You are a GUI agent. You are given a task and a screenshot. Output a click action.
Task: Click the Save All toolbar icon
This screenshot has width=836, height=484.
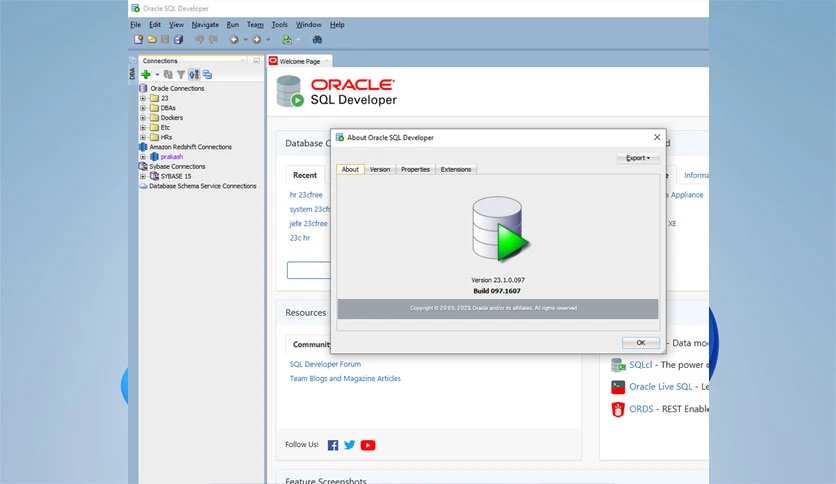pyautogui.click(x=179, y=39)
